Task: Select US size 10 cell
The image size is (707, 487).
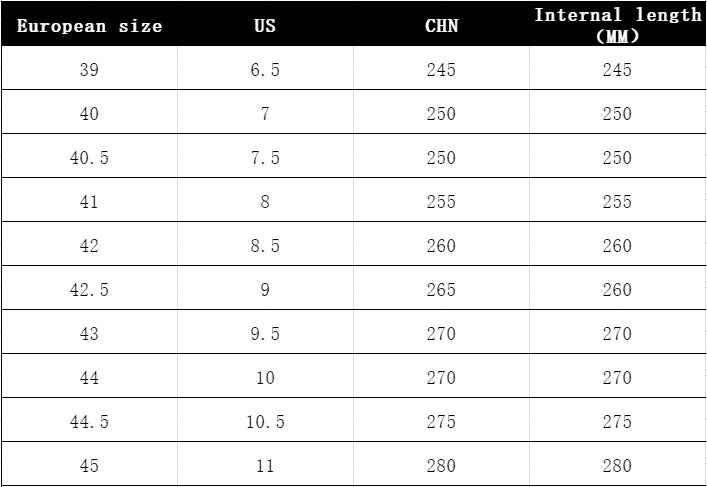Action: tap(265, 377)
